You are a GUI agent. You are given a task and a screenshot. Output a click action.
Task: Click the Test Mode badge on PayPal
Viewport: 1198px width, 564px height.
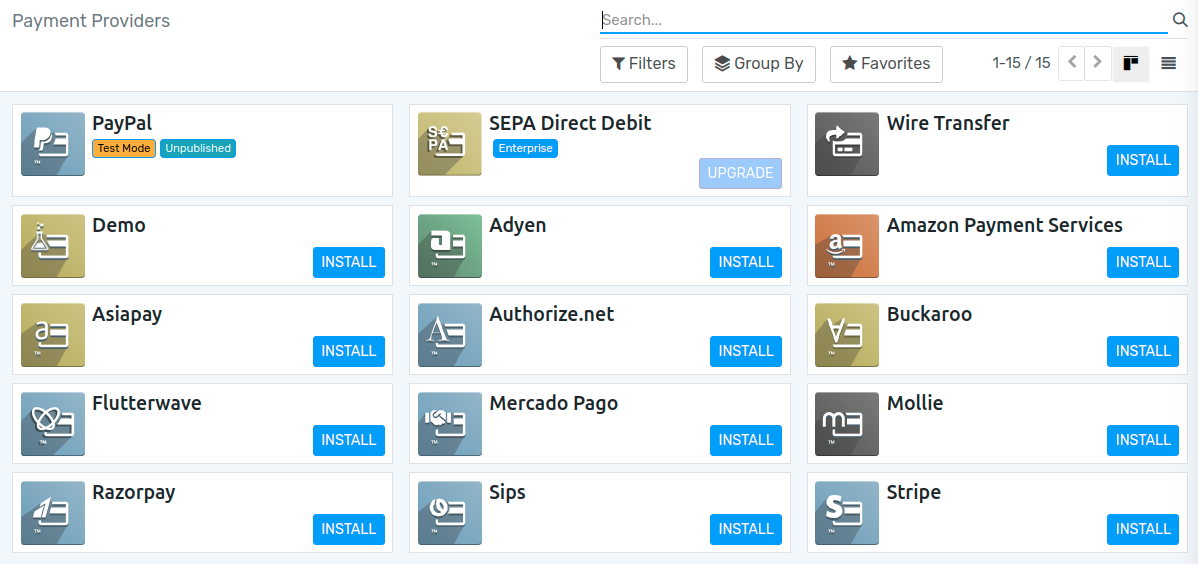click(125, 148)
